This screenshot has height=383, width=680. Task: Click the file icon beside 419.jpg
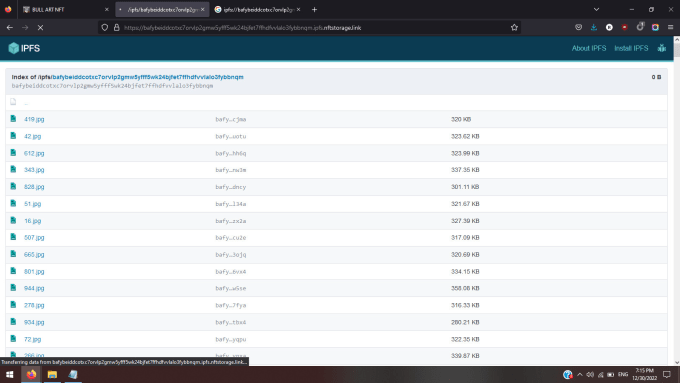pyautogui.click(x=13, y=118)
